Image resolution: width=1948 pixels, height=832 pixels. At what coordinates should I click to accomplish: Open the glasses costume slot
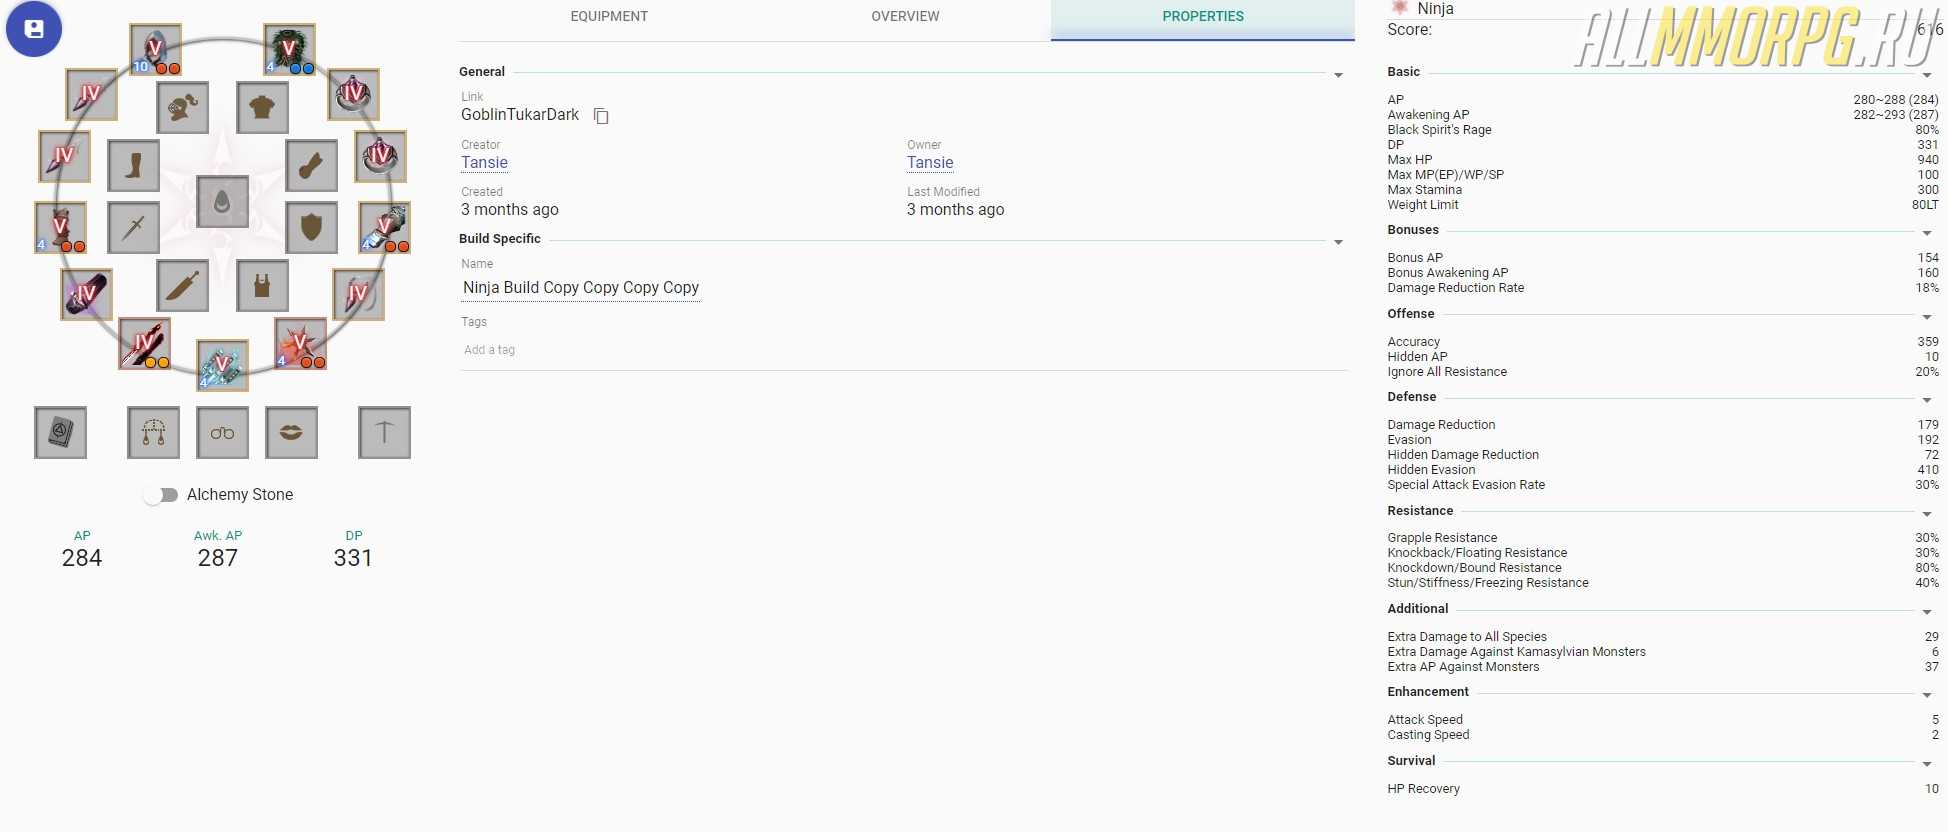(222, 432)
